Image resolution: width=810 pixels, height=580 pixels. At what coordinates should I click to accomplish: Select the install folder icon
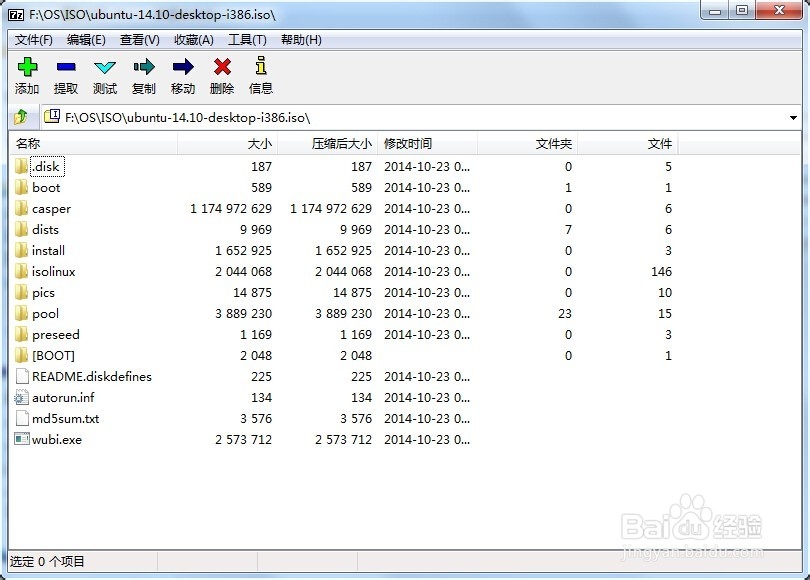click(x=21, y=250)
